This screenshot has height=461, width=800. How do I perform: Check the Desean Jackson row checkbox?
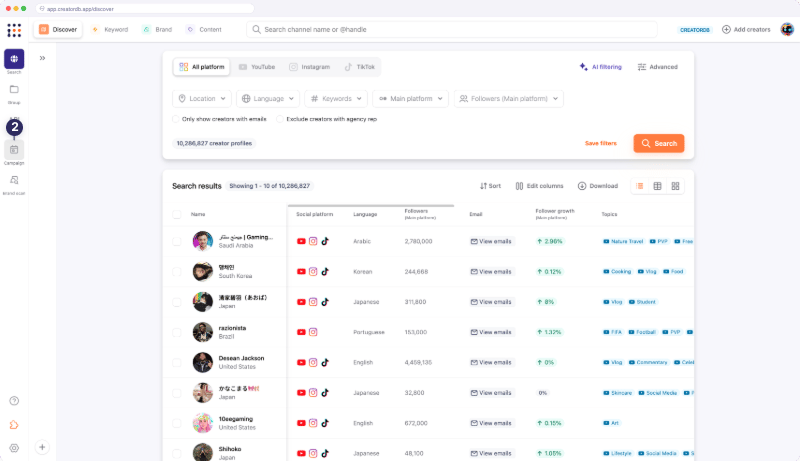click(177, 363)
